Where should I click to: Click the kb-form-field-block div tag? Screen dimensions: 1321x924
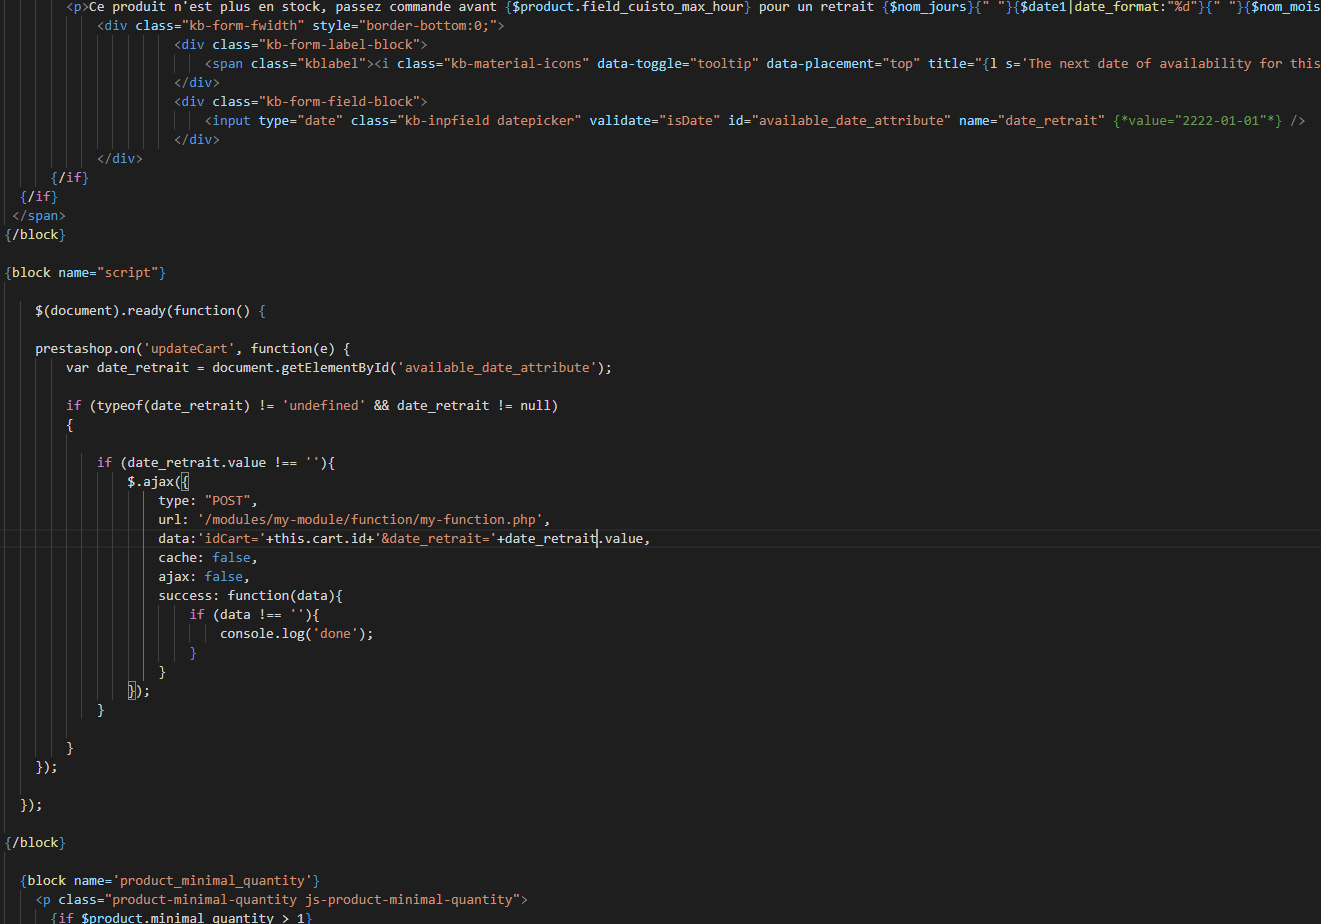tap(300, 101)
